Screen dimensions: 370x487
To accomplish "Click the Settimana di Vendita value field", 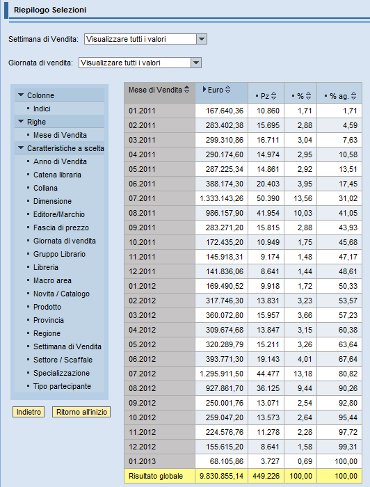I will click(x=140, y=39).
